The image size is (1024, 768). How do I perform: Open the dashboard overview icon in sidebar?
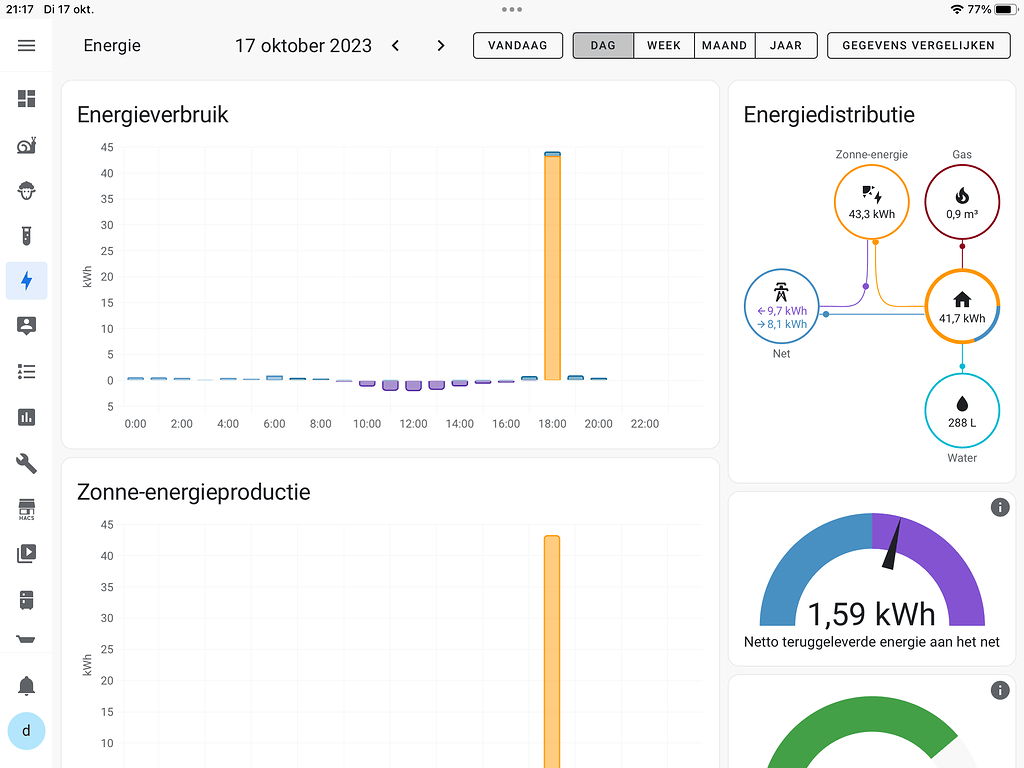coord(27,99)
